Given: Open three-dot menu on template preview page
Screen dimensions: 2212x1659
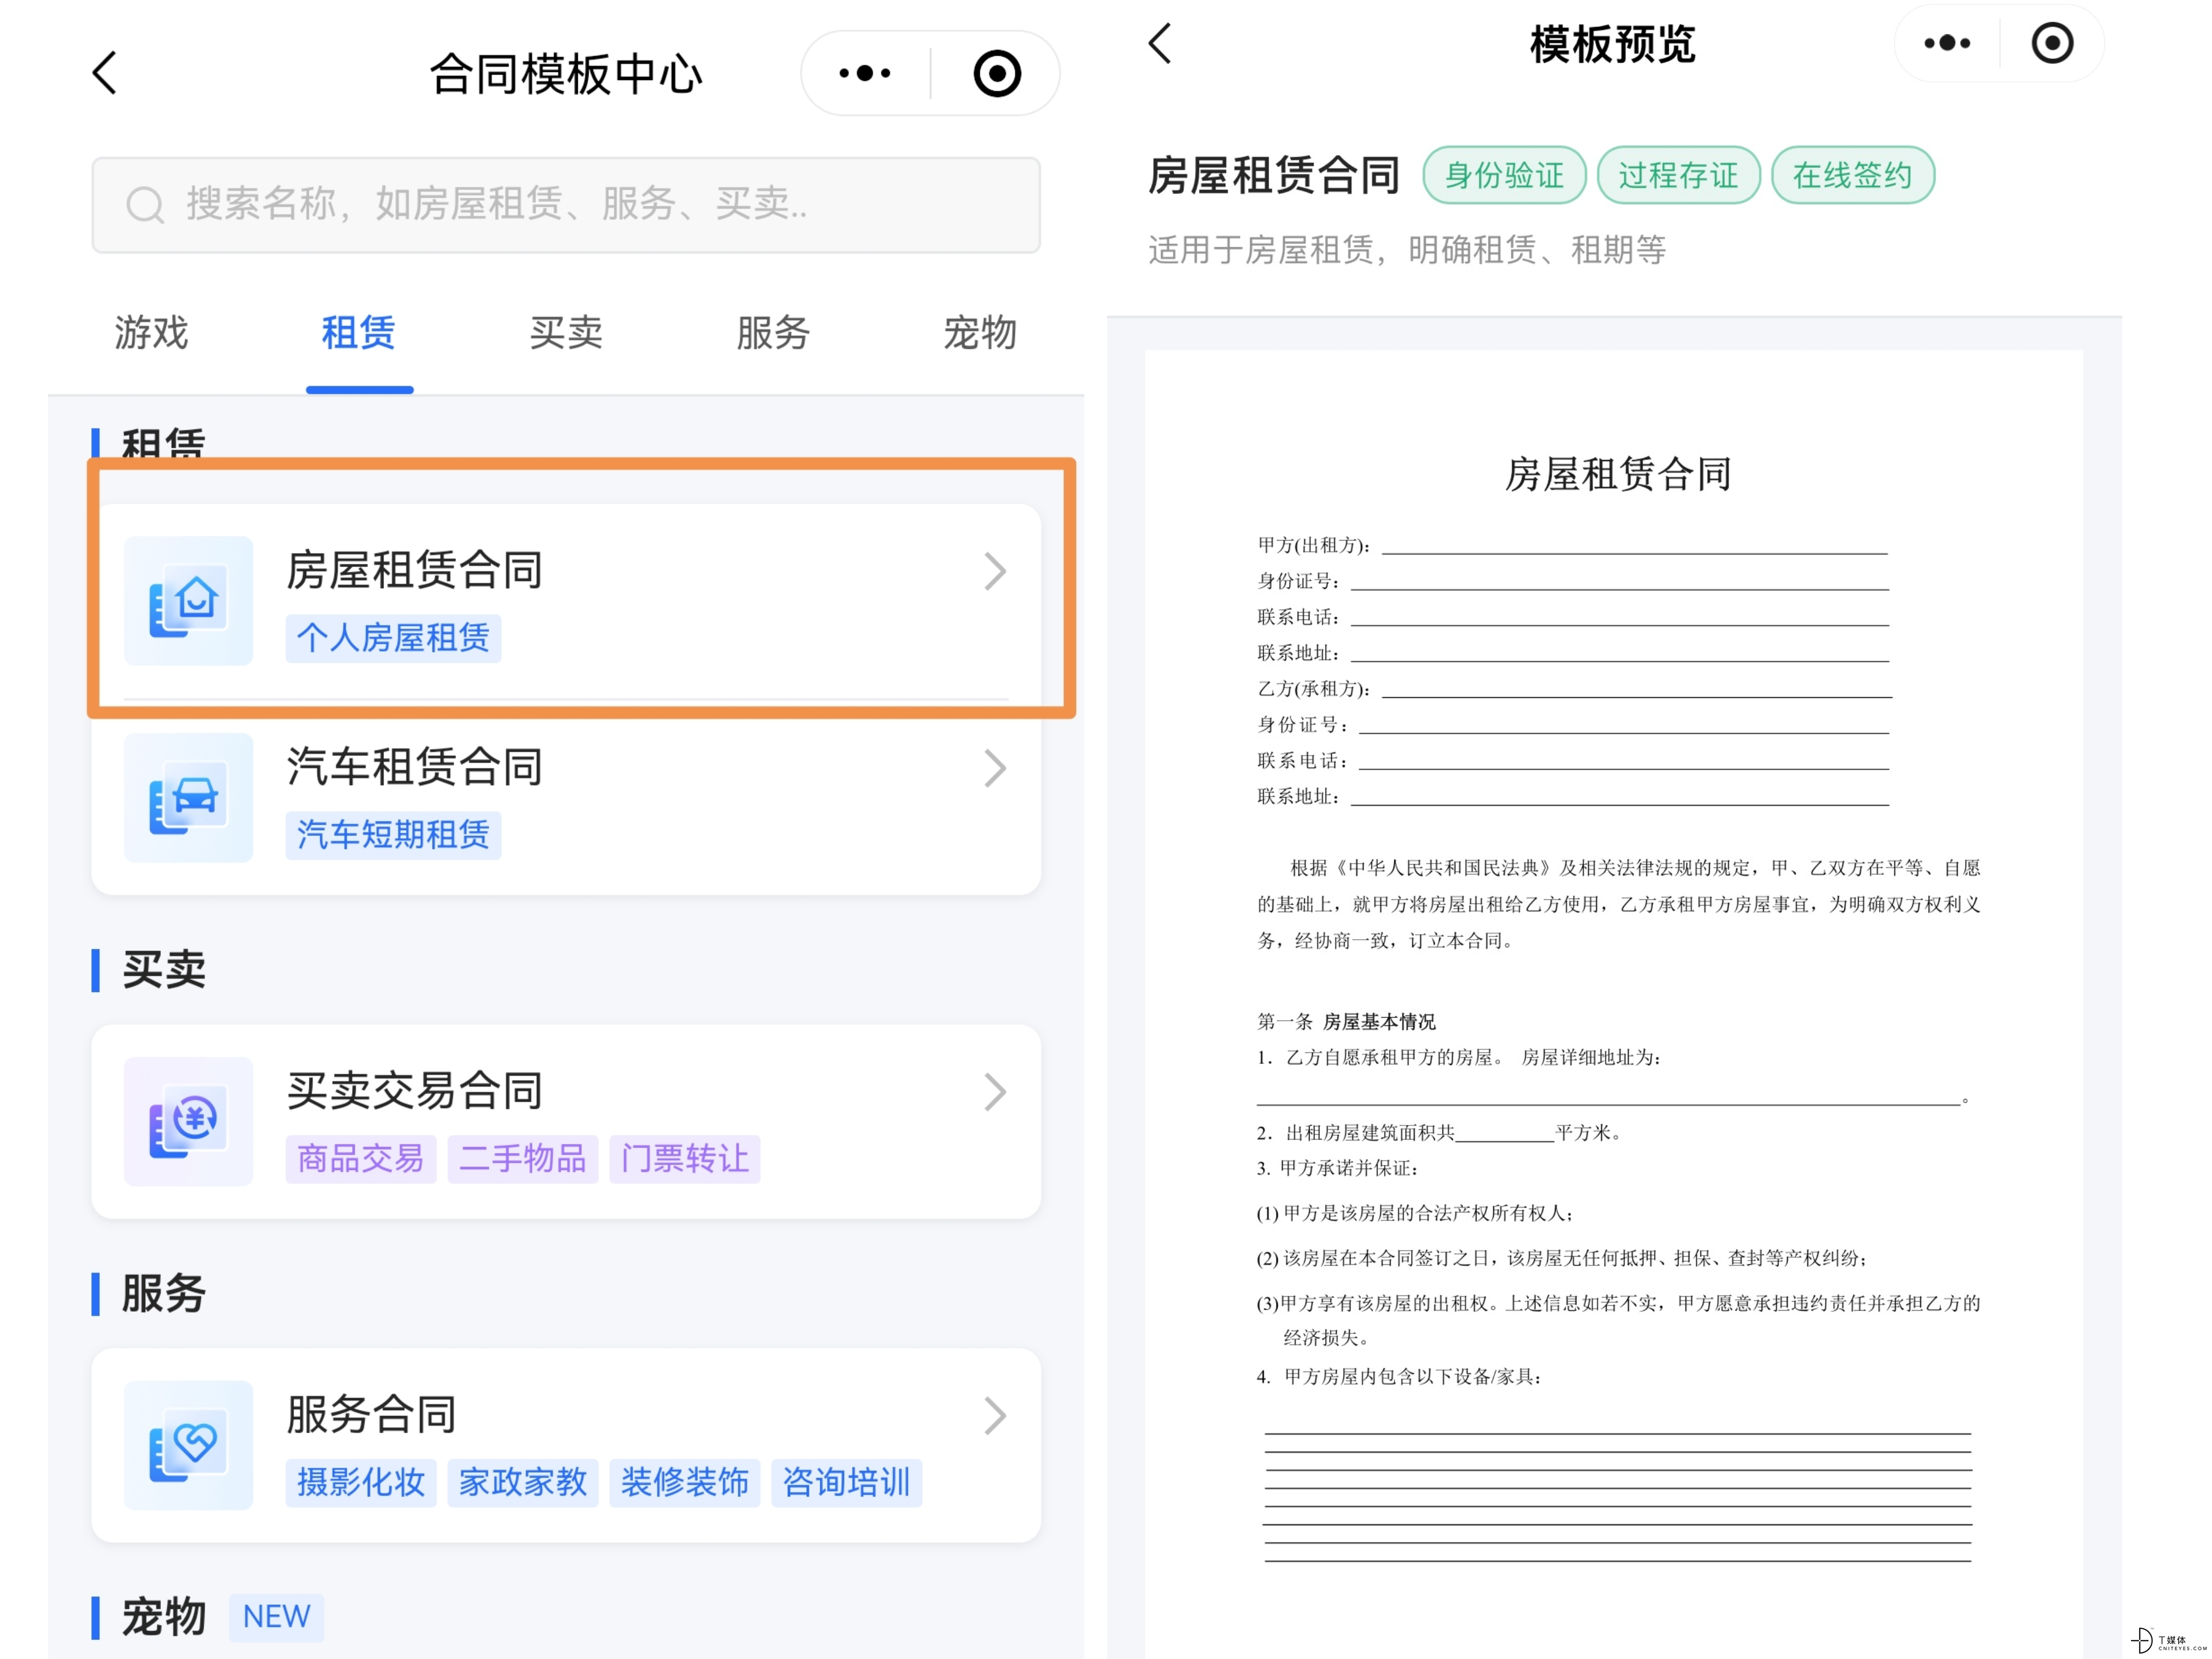Looking at the screenshot, I should click(x=1947, y=43).
